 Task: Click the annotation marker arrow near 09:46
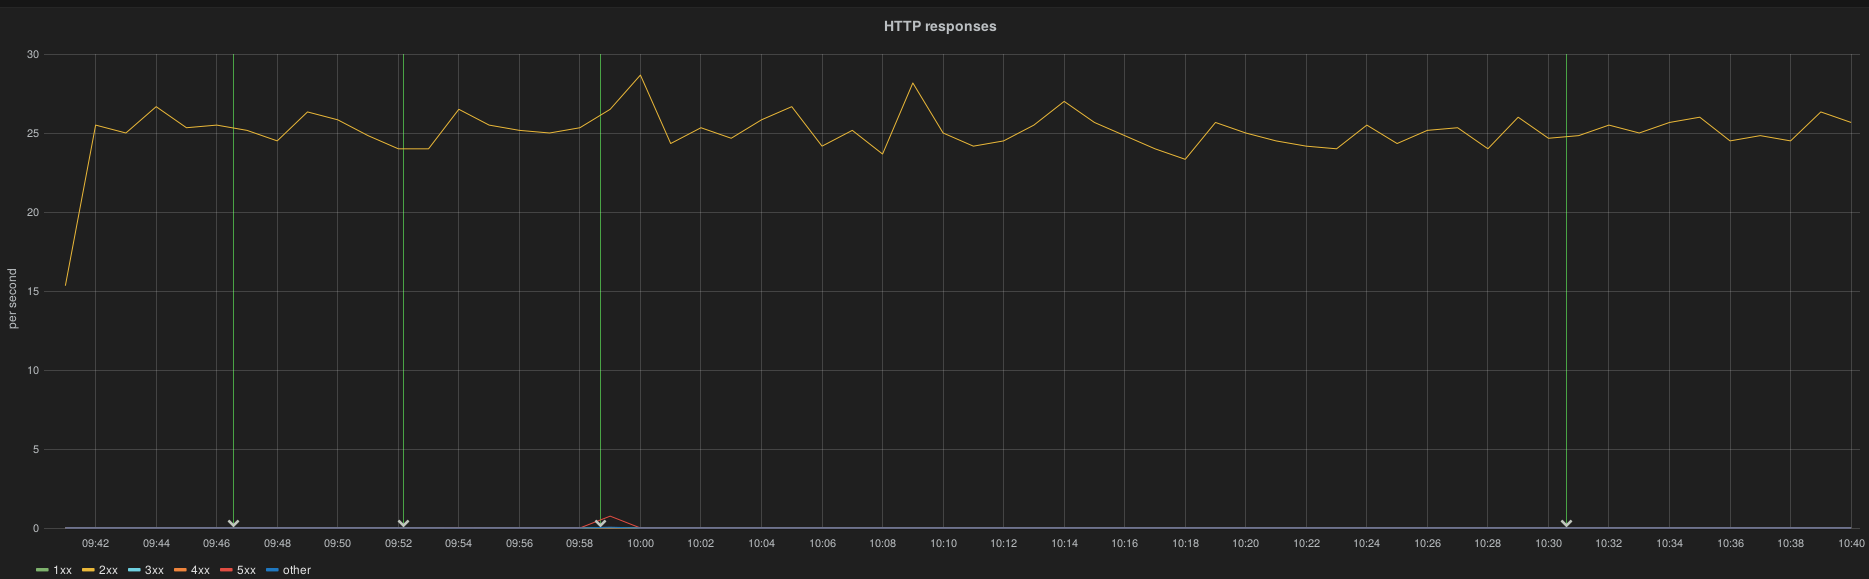click(233, 523)
